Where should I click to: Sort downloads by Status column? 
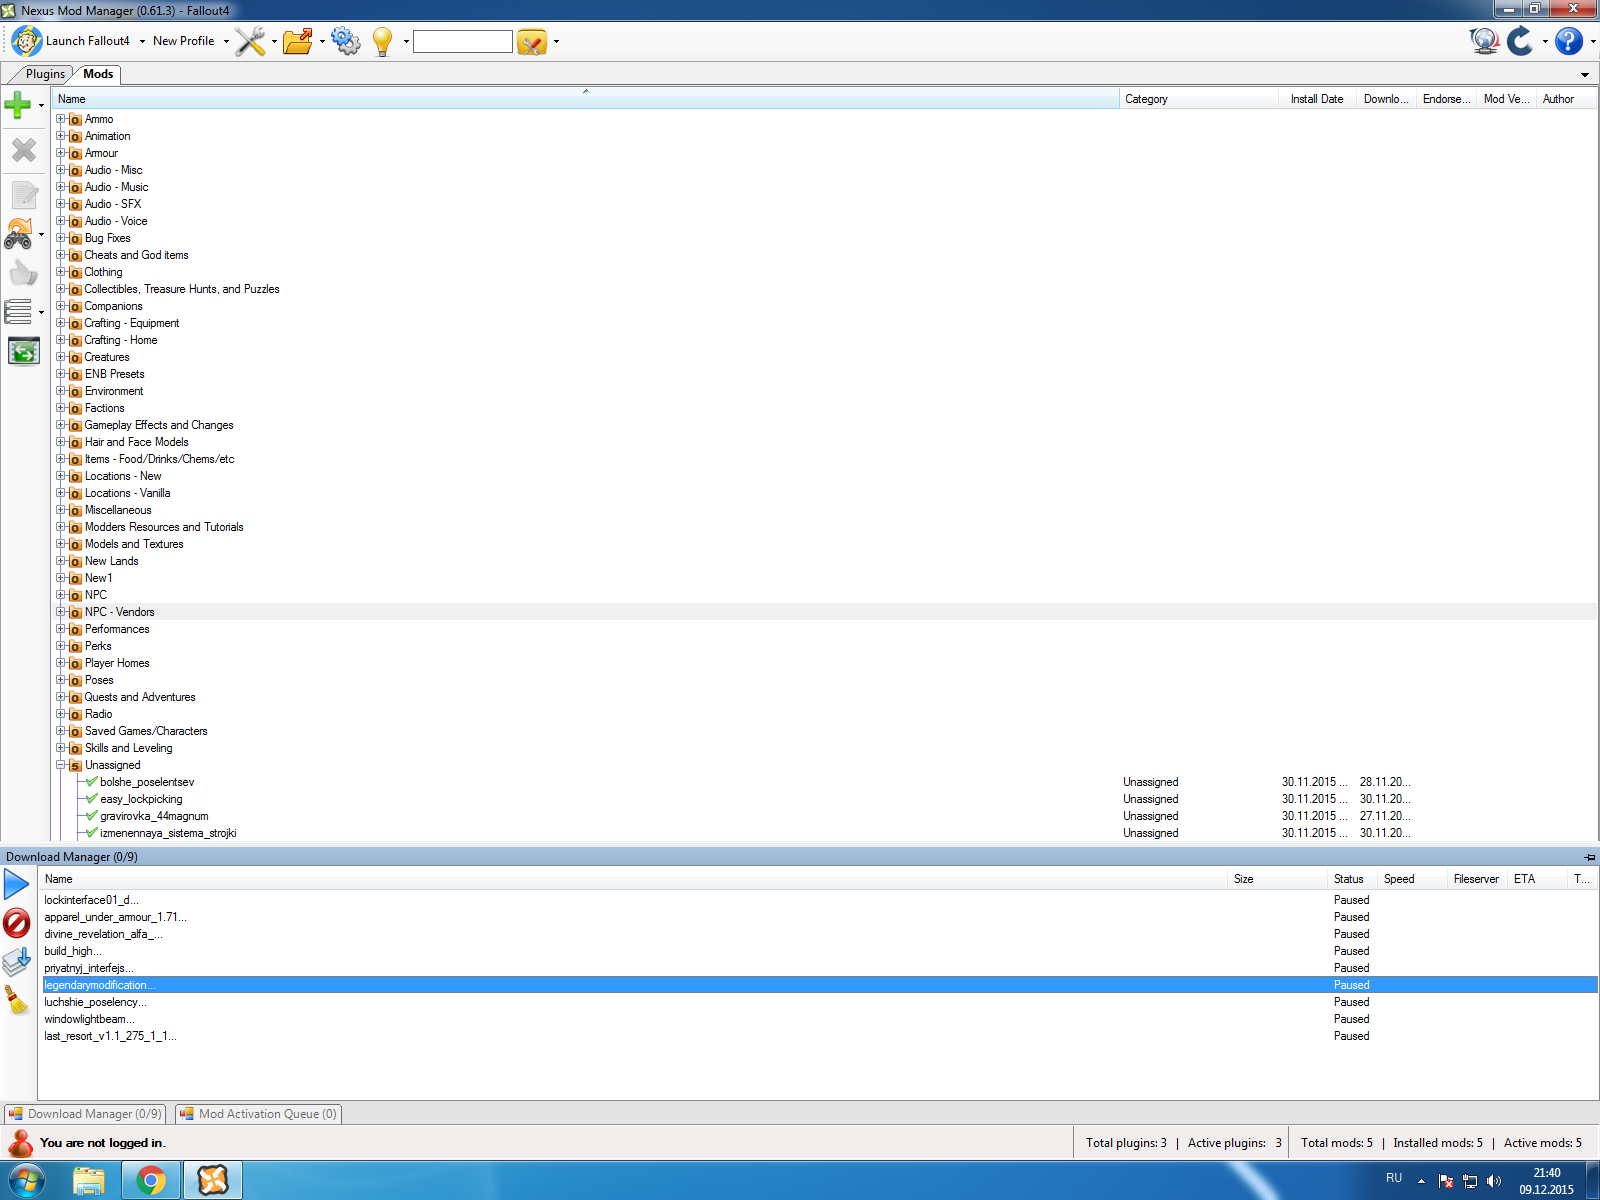coord(1352,879)
